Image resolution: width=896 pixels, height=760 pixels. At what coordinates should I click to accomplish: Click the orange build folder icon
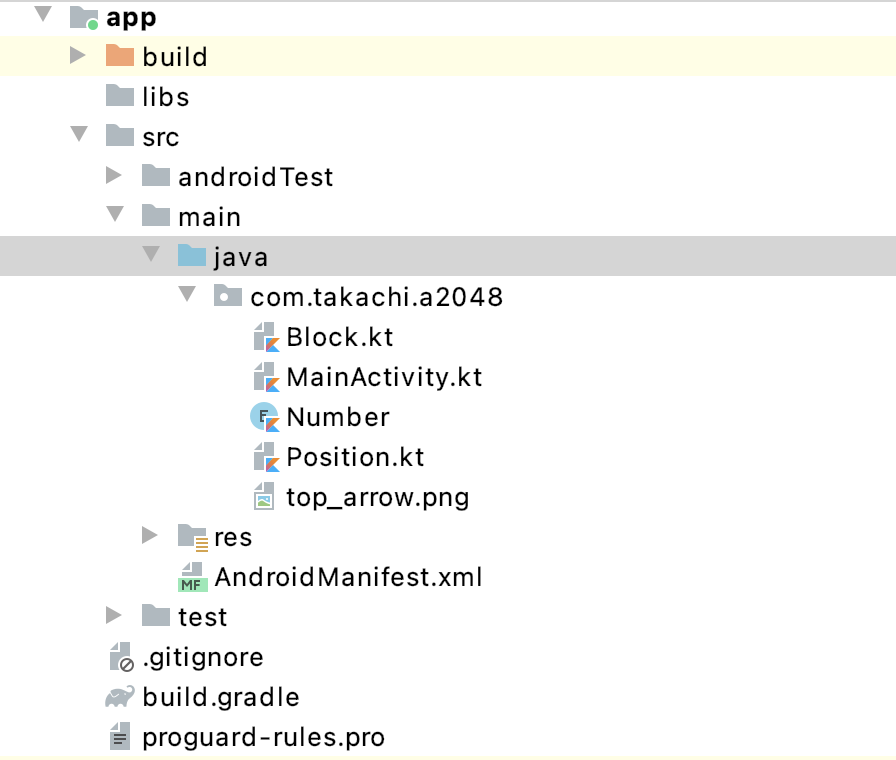120,56
